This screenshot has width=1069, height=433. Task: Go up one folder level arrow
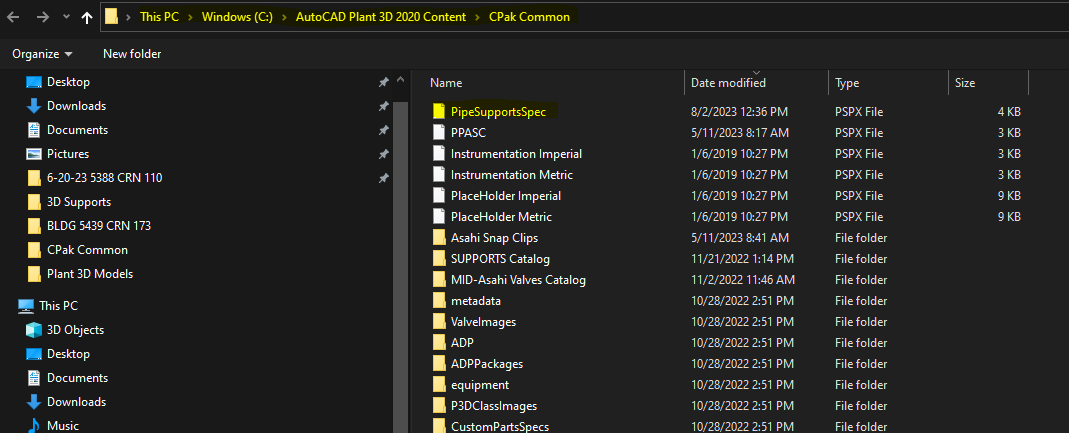(x=87, y=18)
